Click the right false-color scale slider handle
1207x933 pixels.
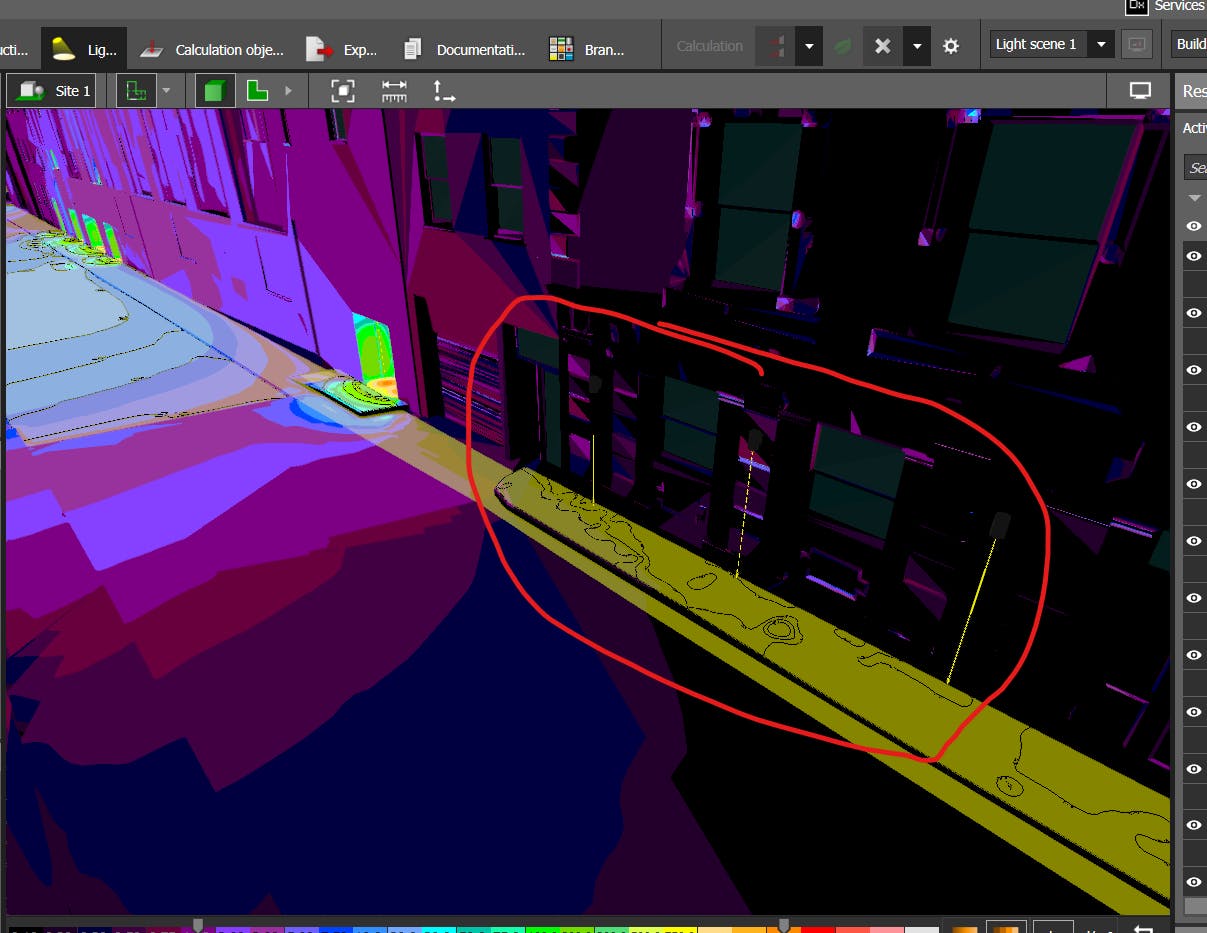coord(784,925)
